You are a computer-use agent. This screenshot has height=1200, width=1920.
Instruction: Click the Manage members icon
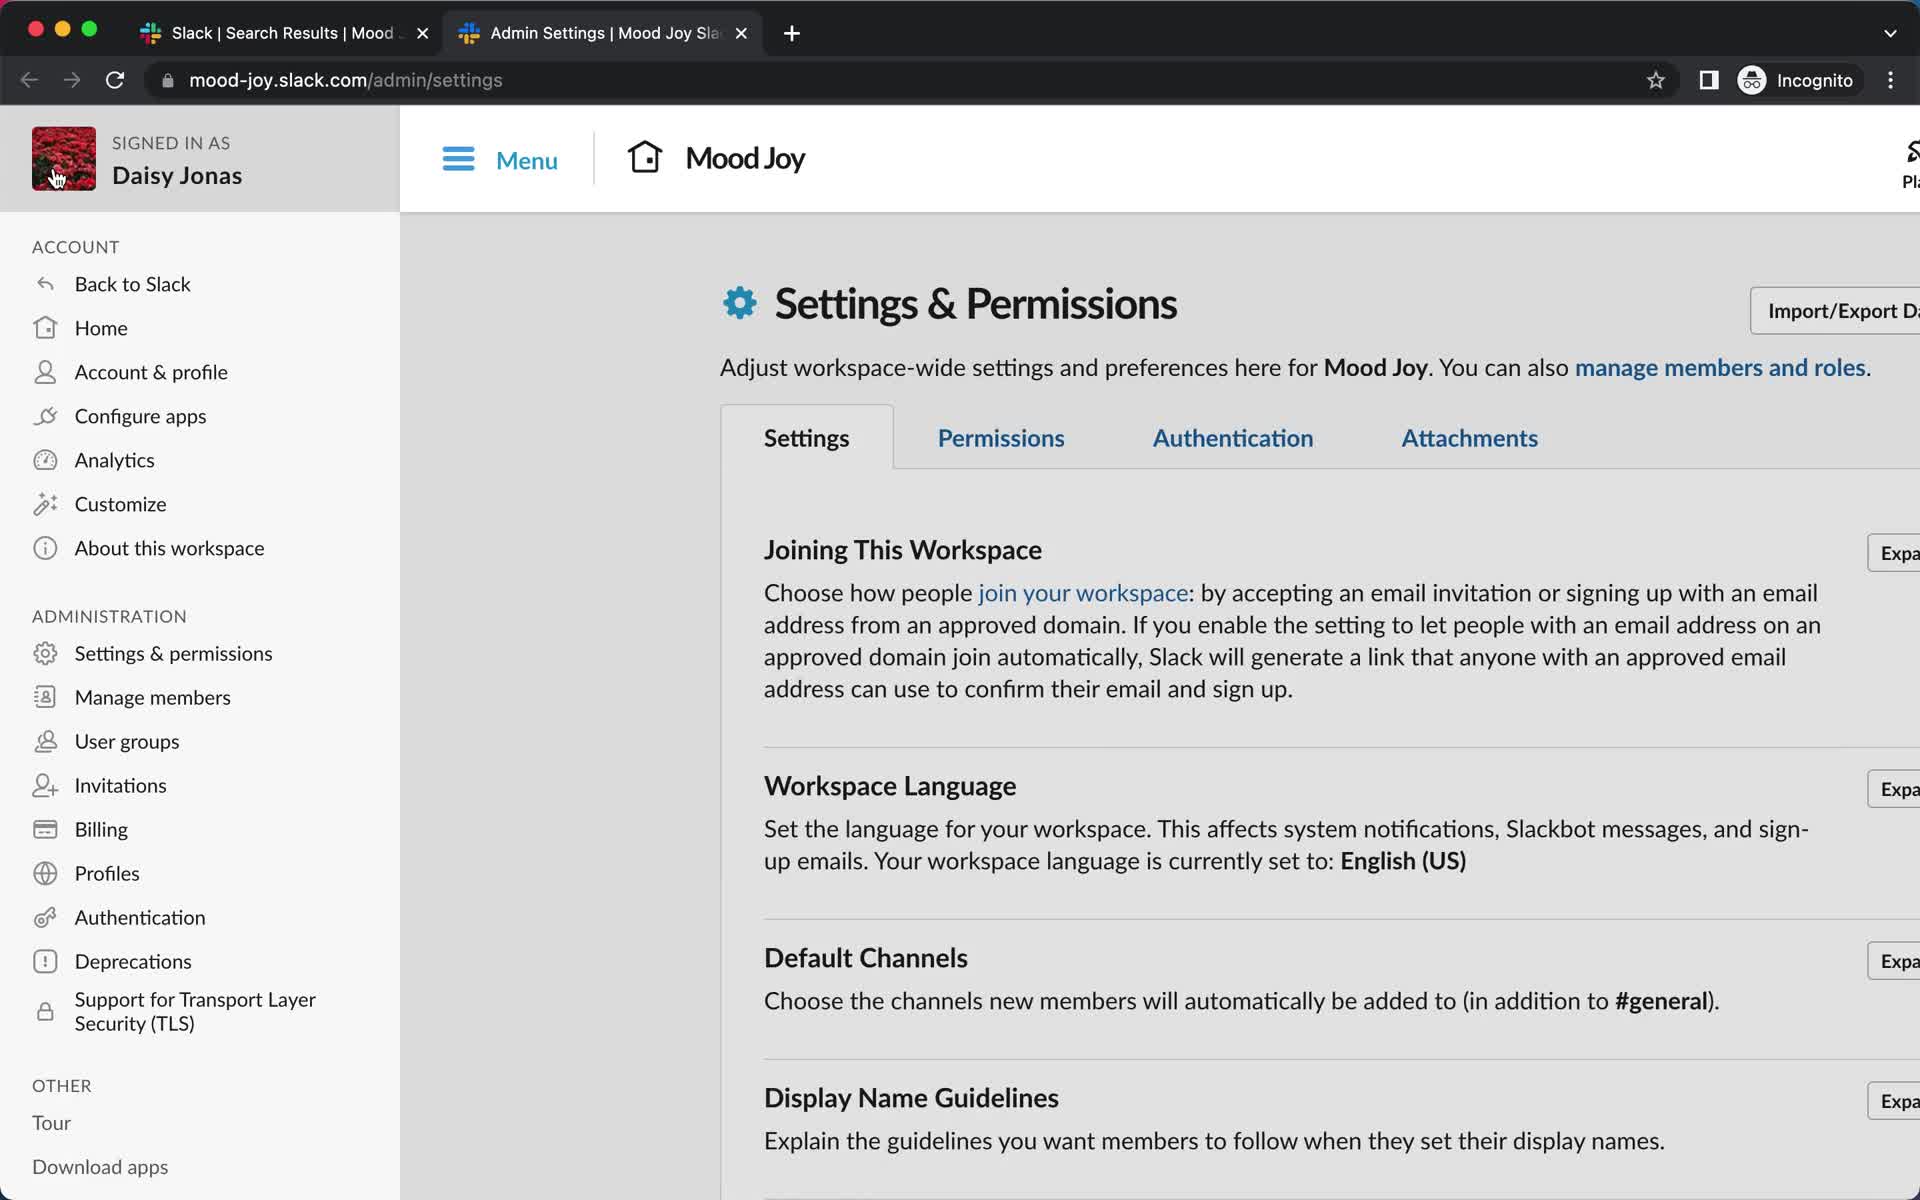pos(44,695)
